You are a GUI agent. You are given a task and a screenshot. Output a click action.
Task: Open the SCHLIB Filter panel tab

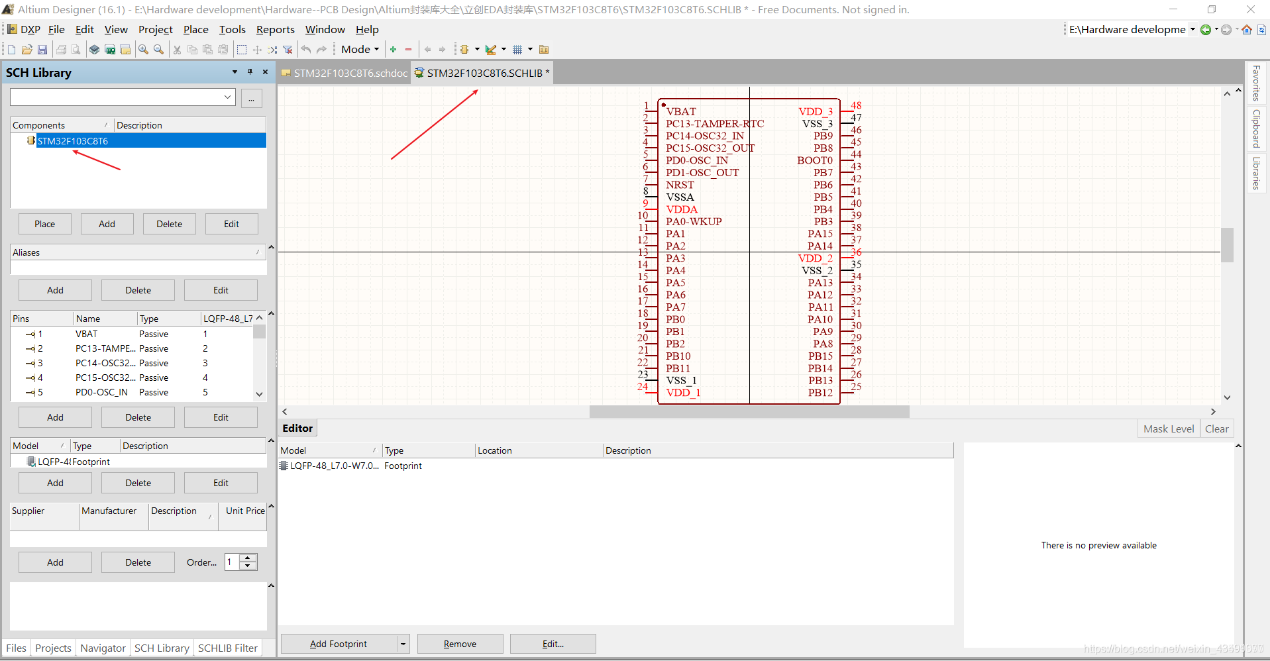pyautogui.click(x=227, y=648)
